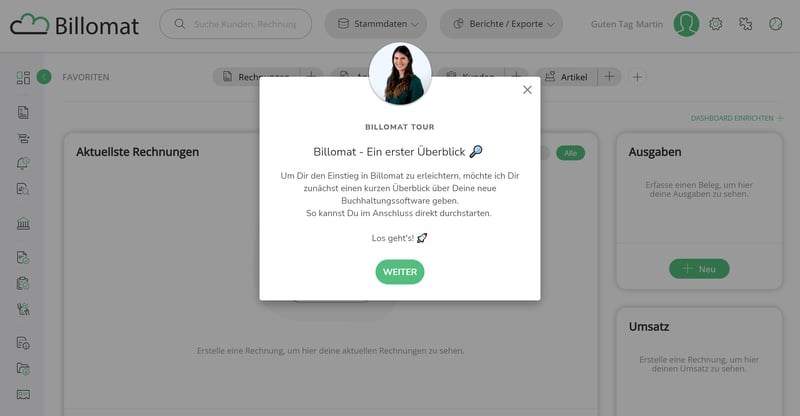Close the Billomat Tour popup
Screen dimensions: 800x416
point(527,90)
